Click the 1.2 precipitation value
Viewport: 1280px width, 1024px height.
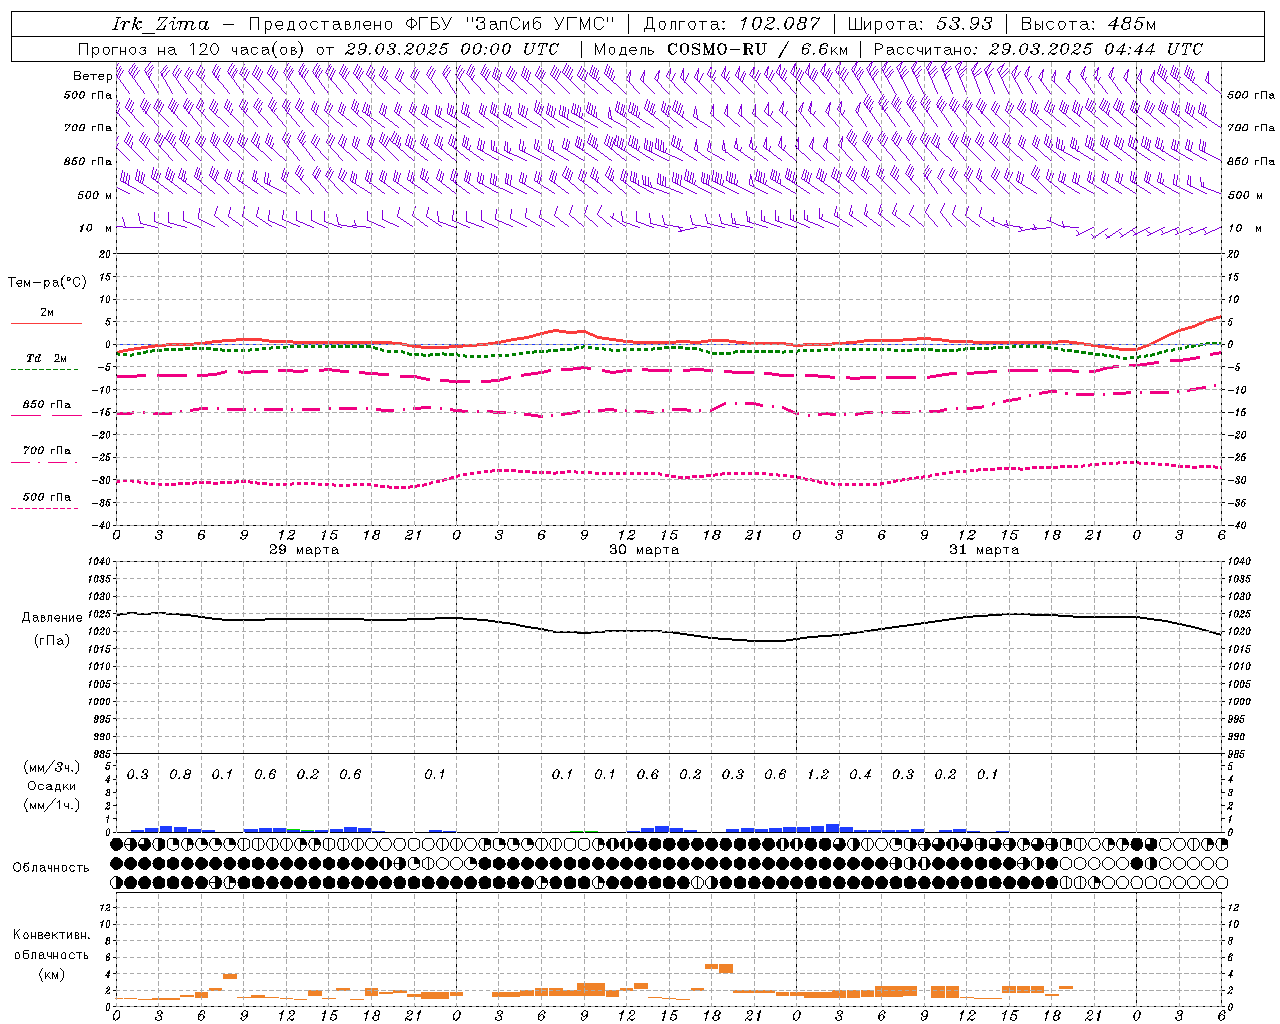[x=818, y=774]
